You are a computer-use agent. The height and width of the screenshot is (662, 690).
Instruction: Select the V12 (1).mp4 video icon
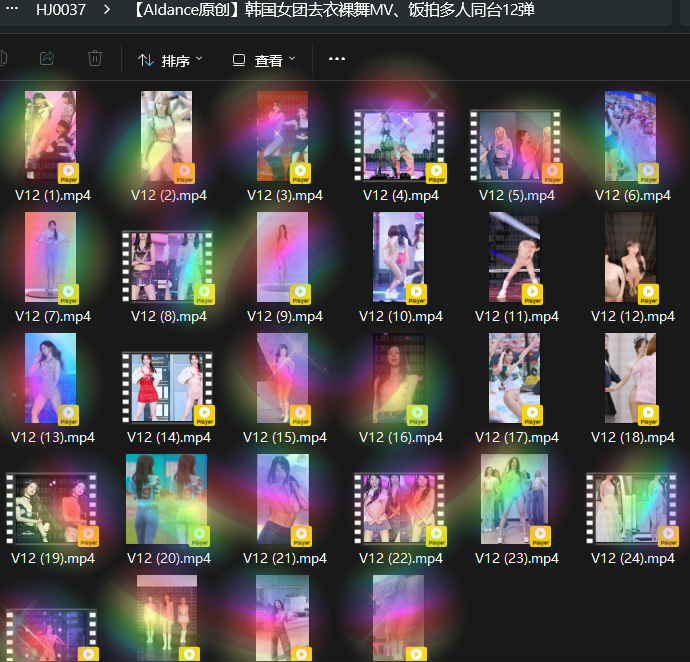pos(51,137)
